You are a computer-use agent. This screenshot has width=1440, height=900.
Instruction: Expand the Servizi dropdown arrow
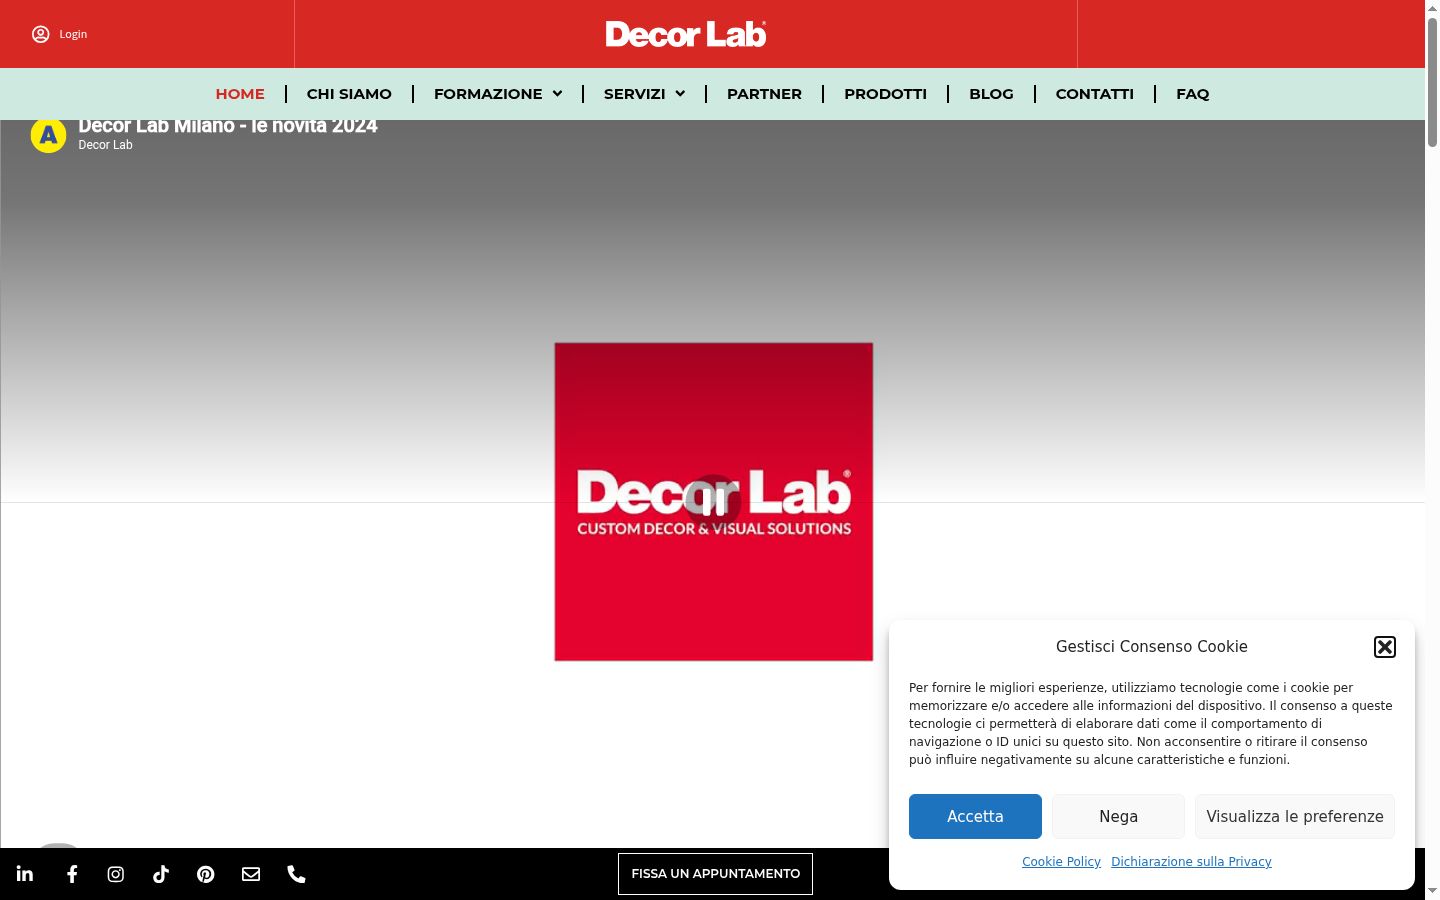680,94
